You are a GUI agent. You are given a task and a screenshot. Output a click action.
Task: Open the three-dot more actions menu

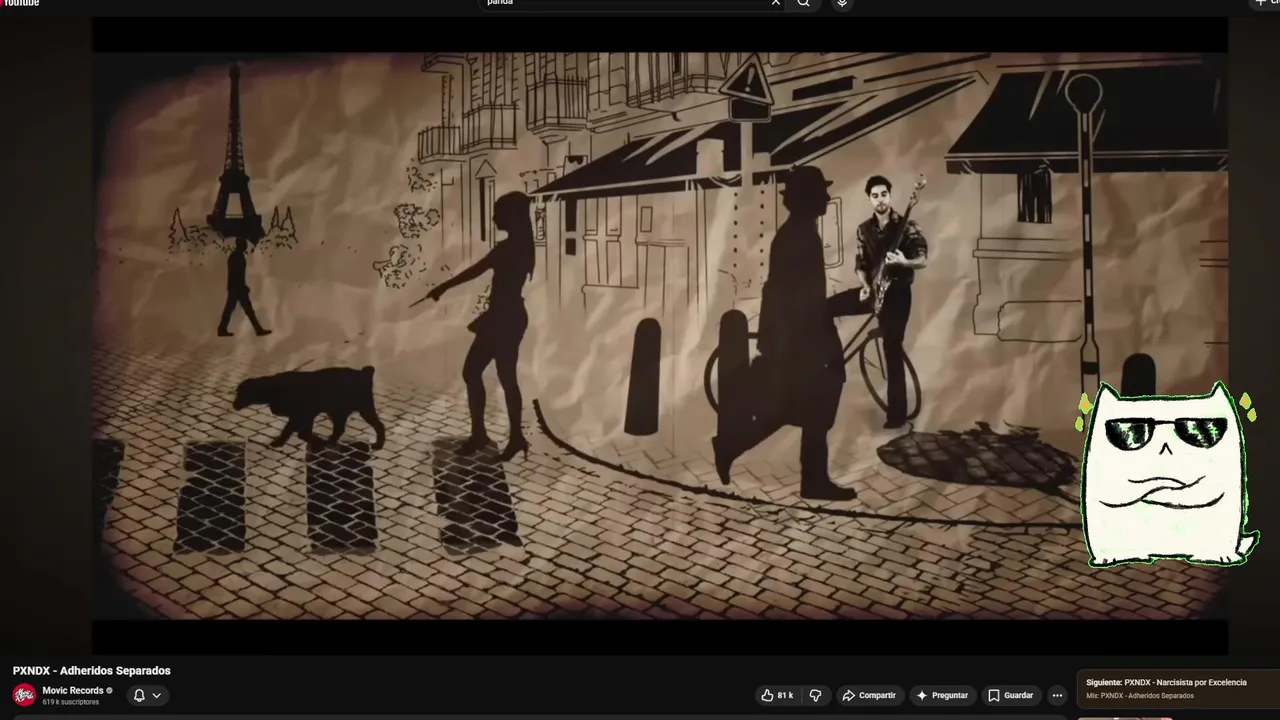(1057, 695)
